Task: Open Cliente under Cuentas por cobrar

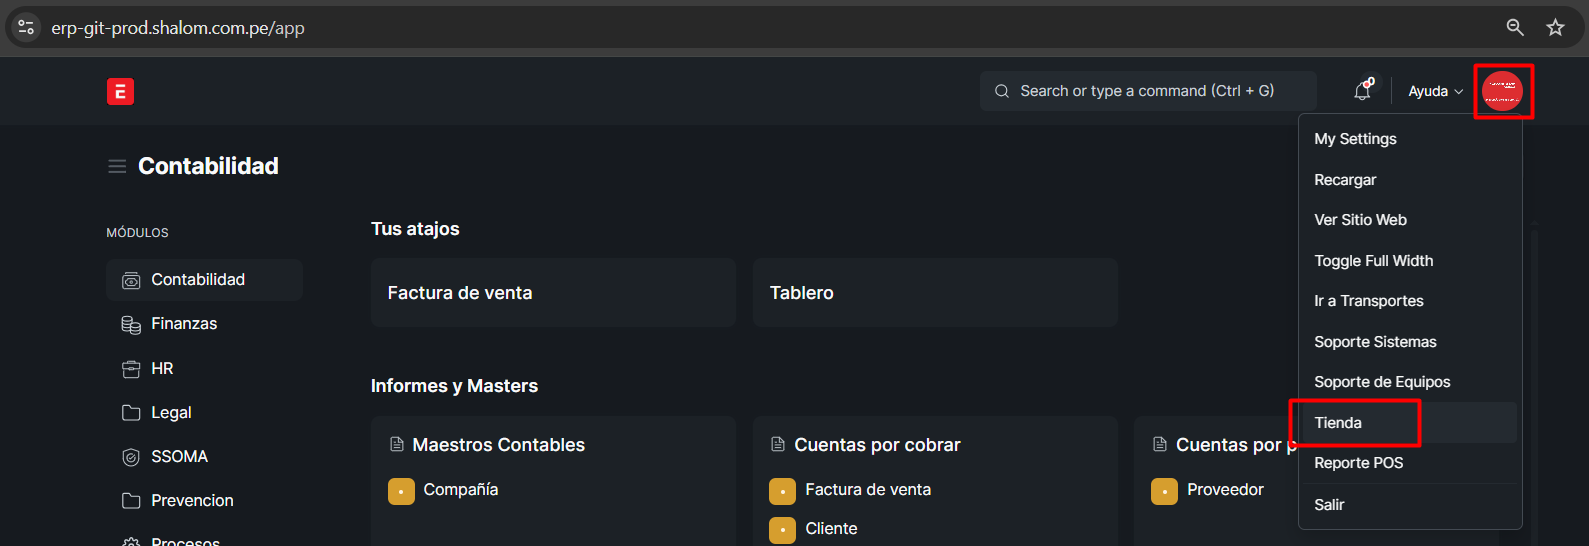Action: (831, 529)
